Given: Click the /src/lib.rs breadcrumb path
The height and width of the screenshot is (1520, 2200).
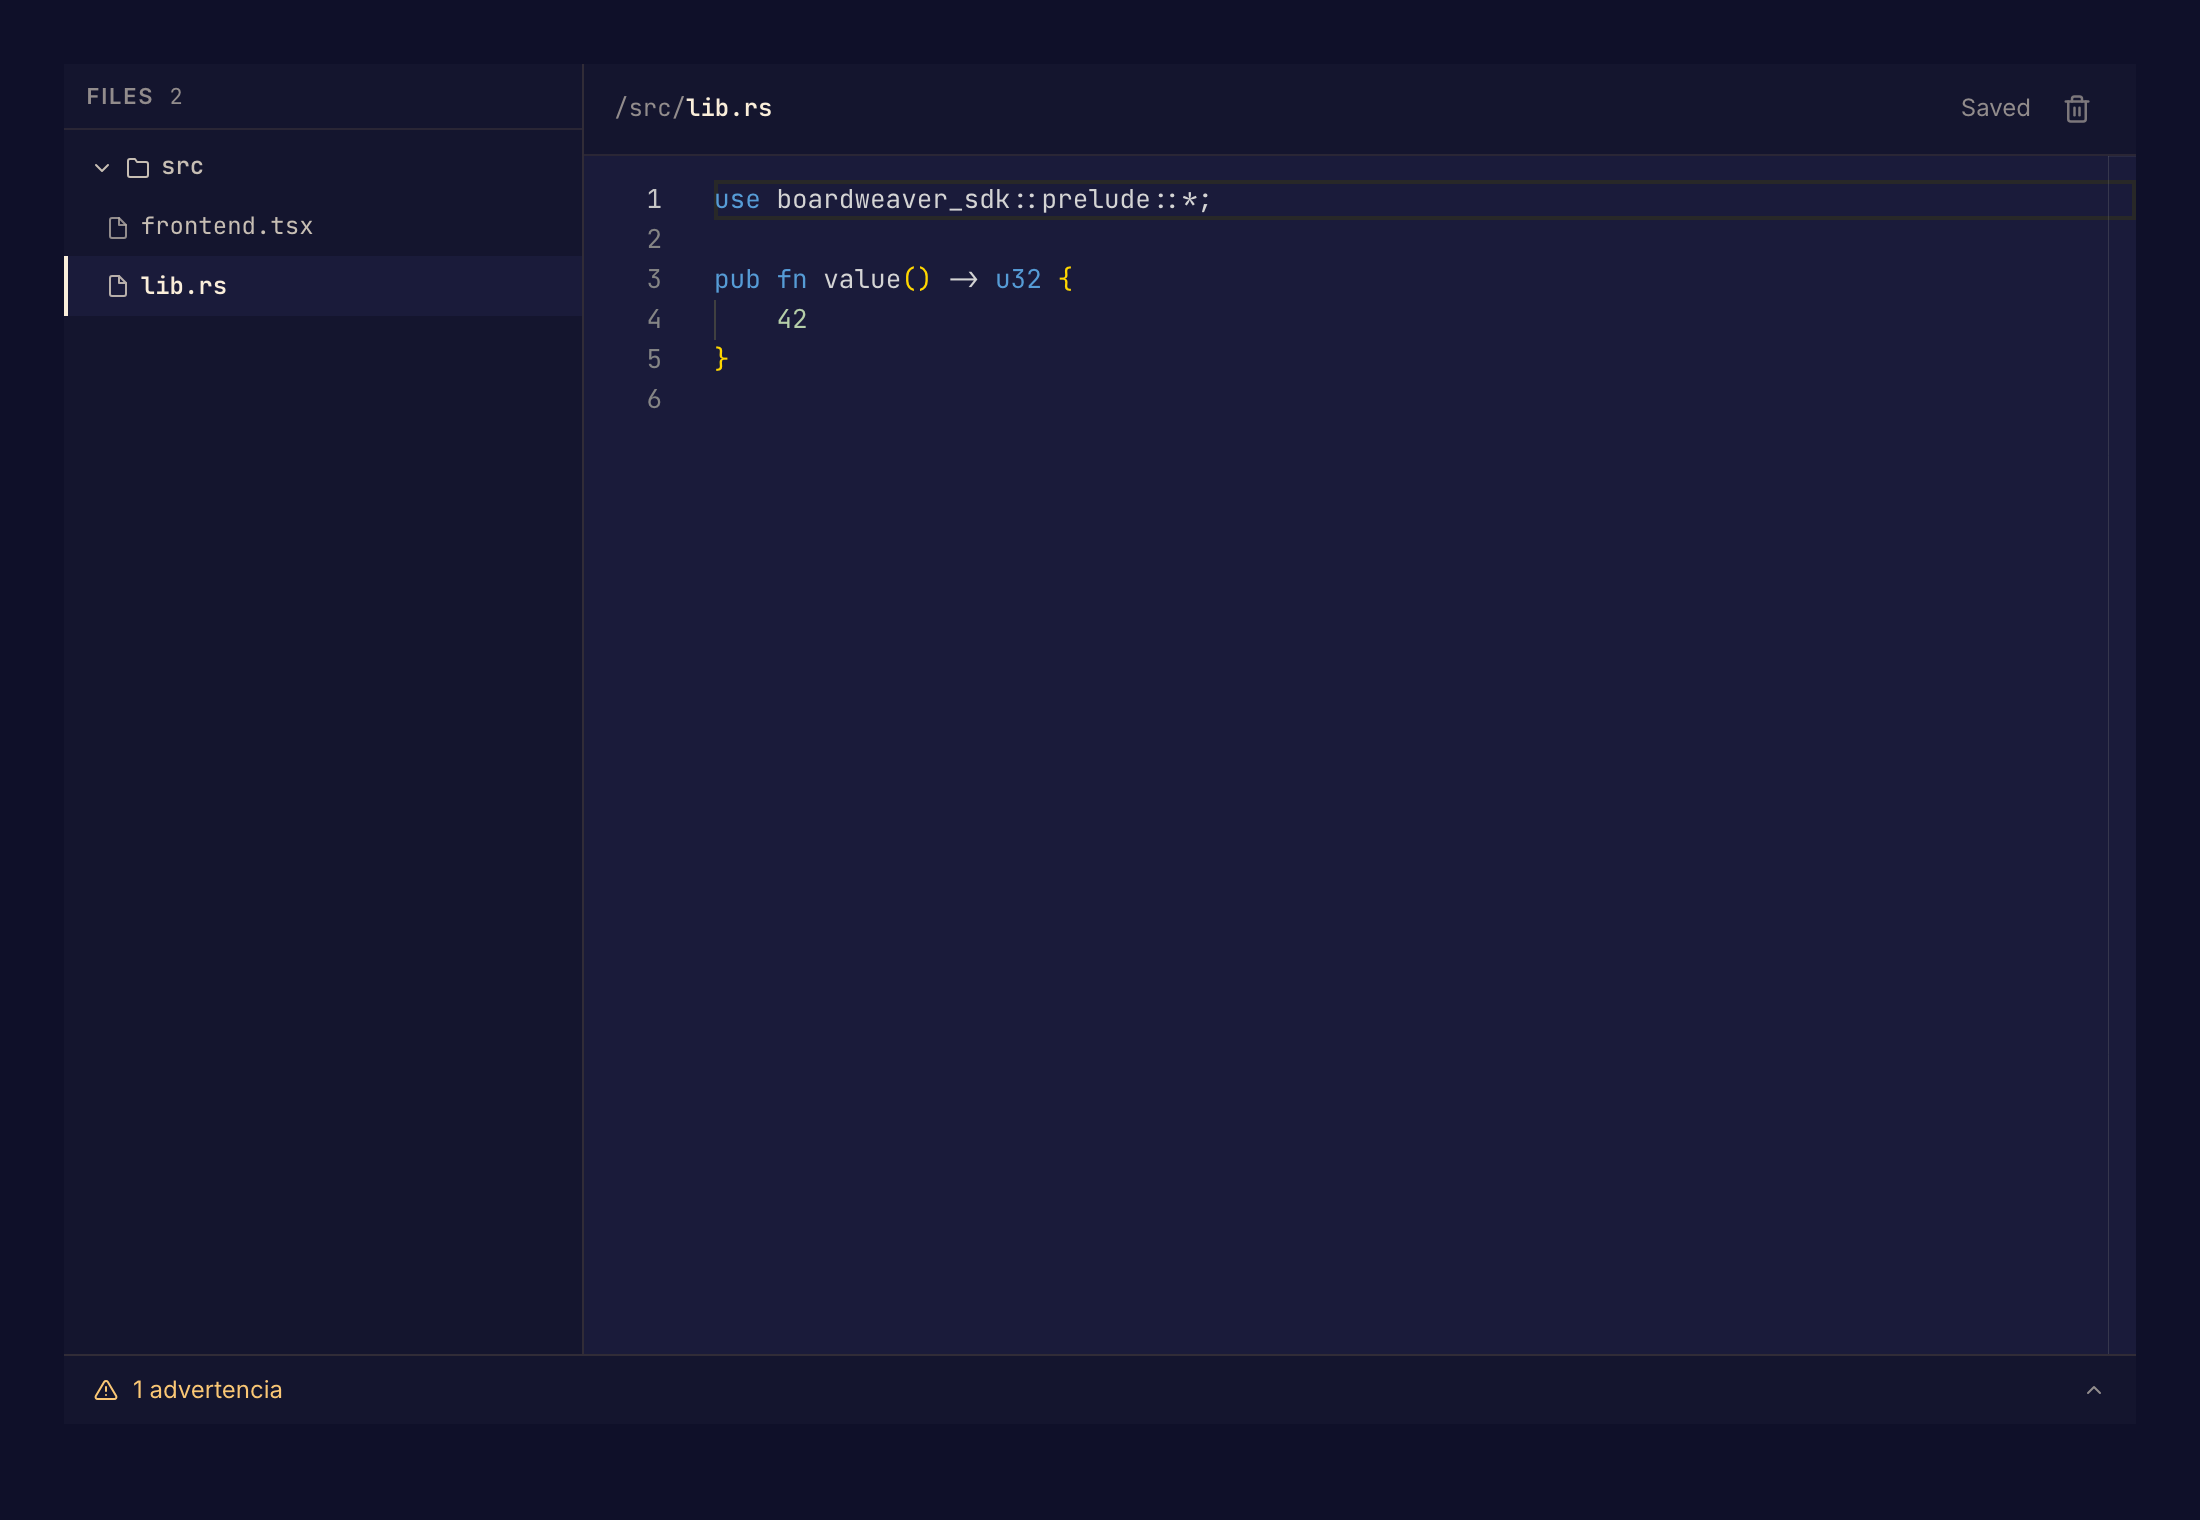Looking at the screenshot, I should coord(693,108).
